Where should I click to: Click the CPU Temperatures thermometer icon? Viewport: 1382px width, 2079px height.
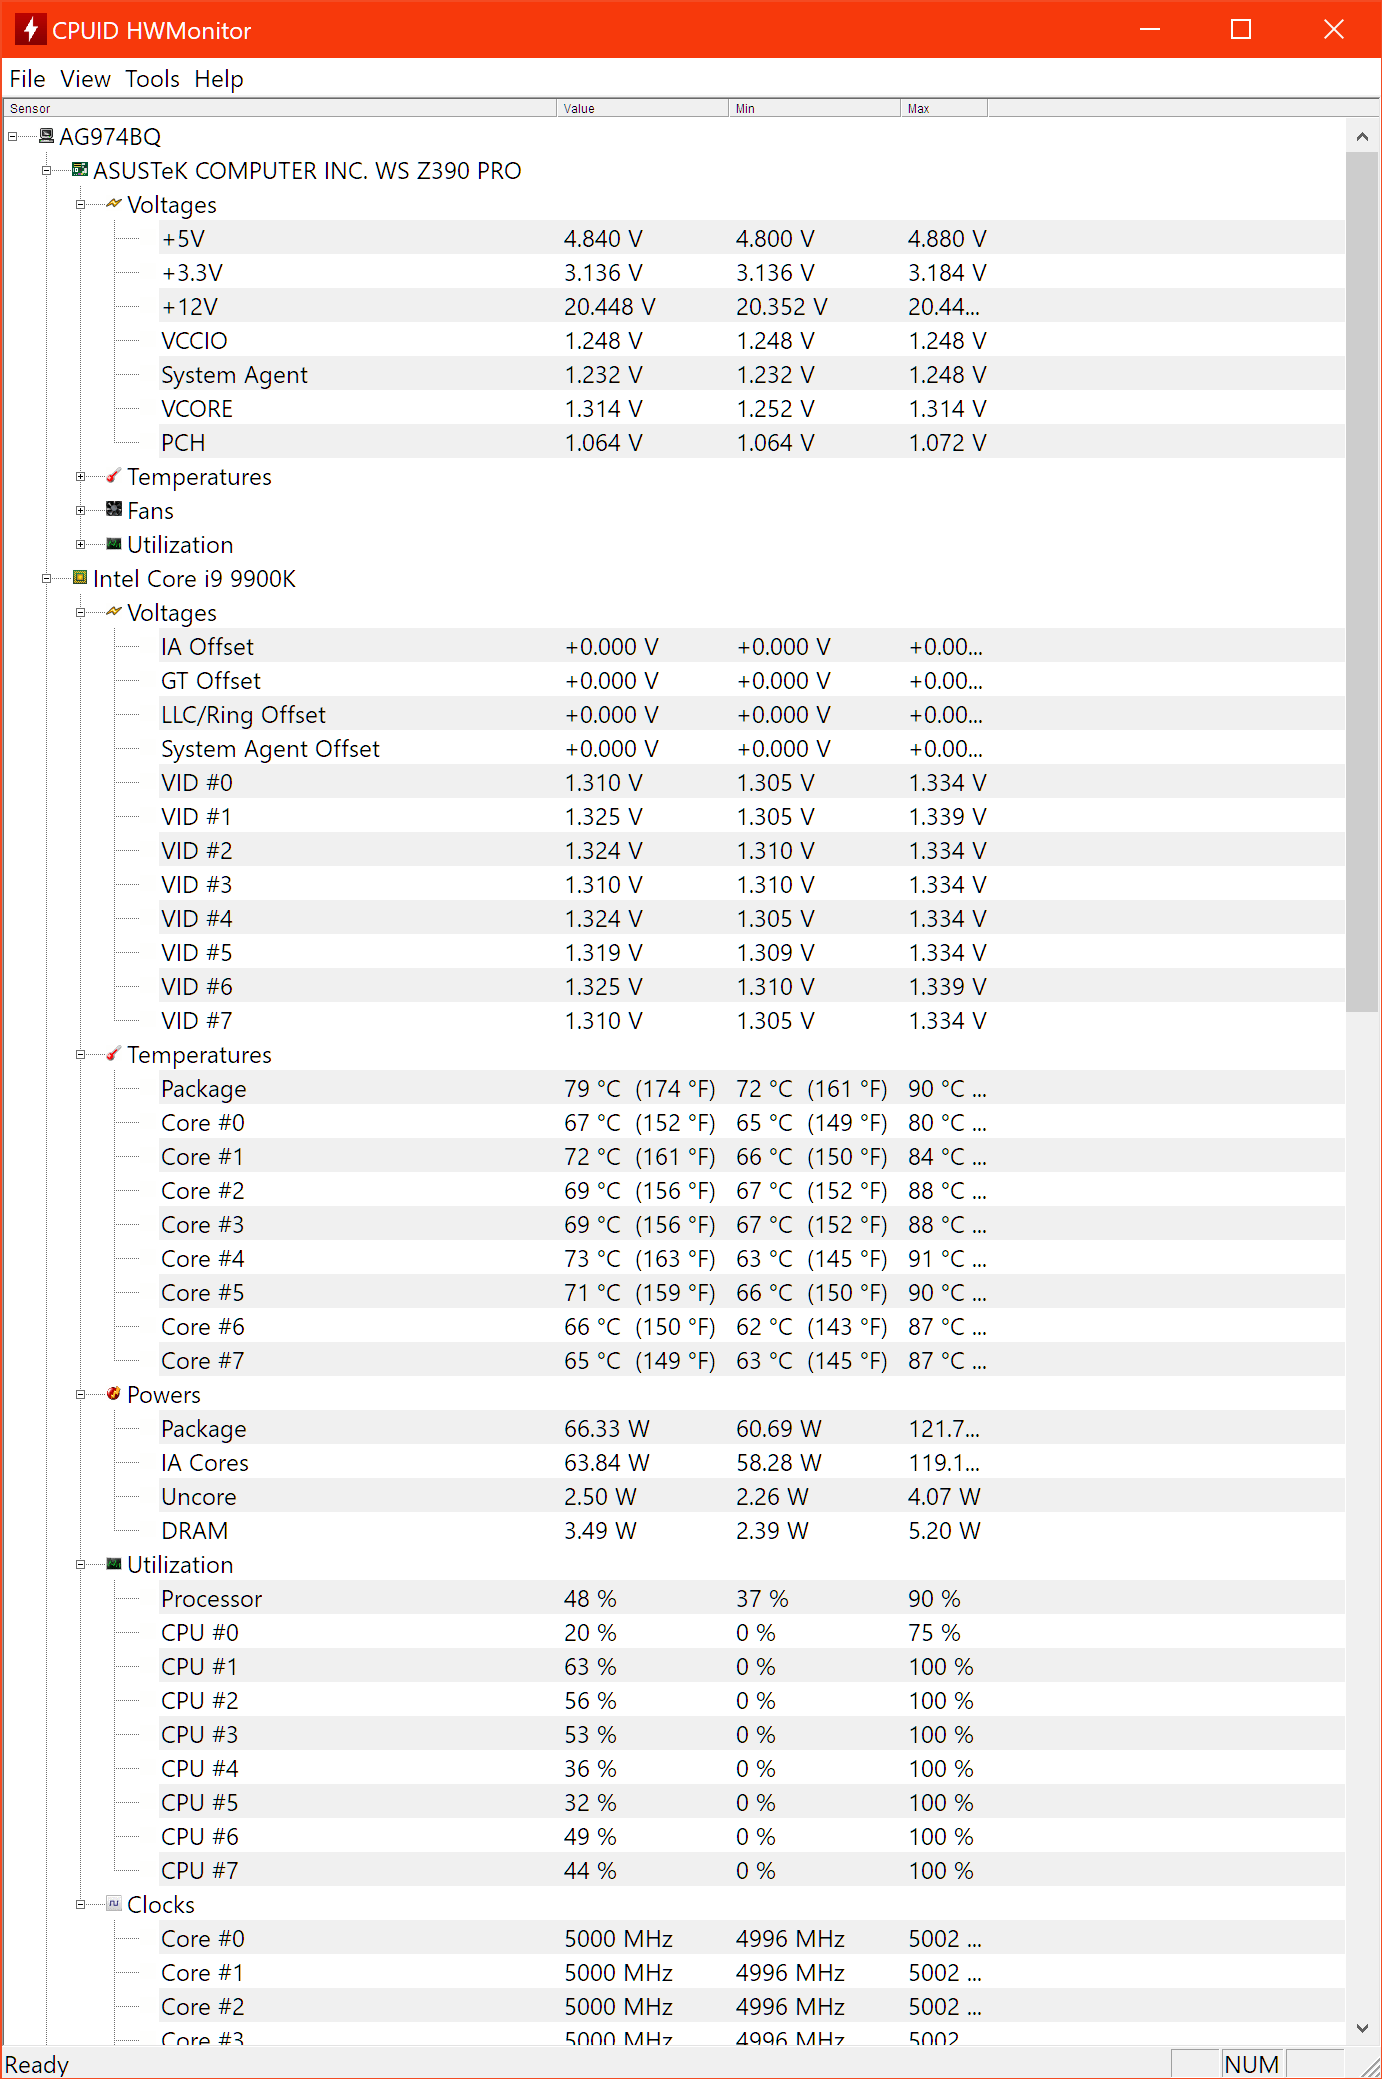[114, 1054]
